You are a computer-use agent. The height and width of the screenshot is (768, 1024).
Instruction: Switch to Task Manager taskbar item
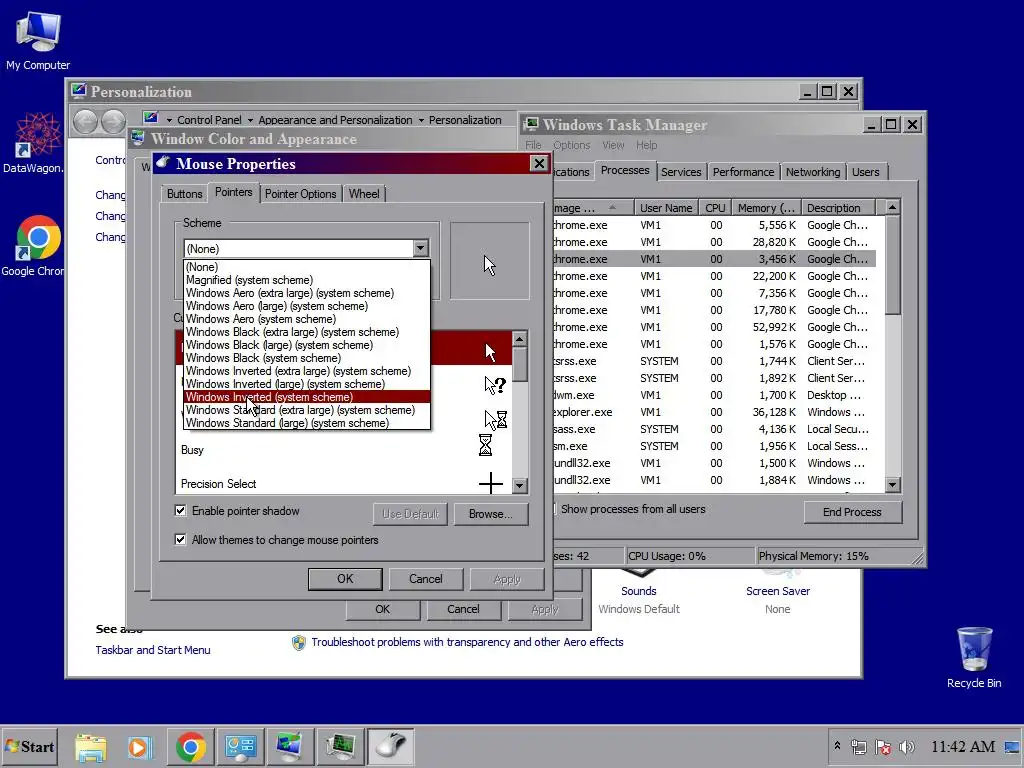340,746
